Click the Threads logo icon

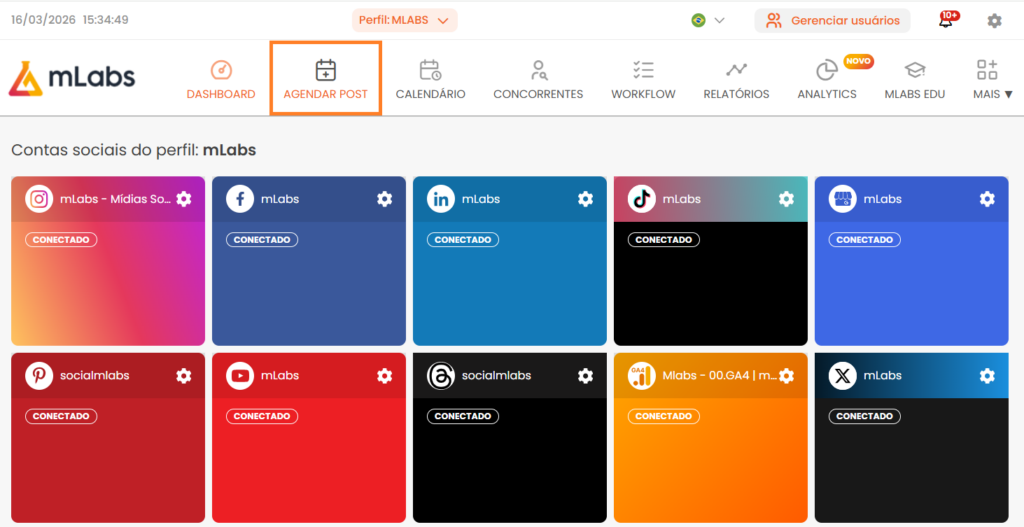(x=441, y=375)
